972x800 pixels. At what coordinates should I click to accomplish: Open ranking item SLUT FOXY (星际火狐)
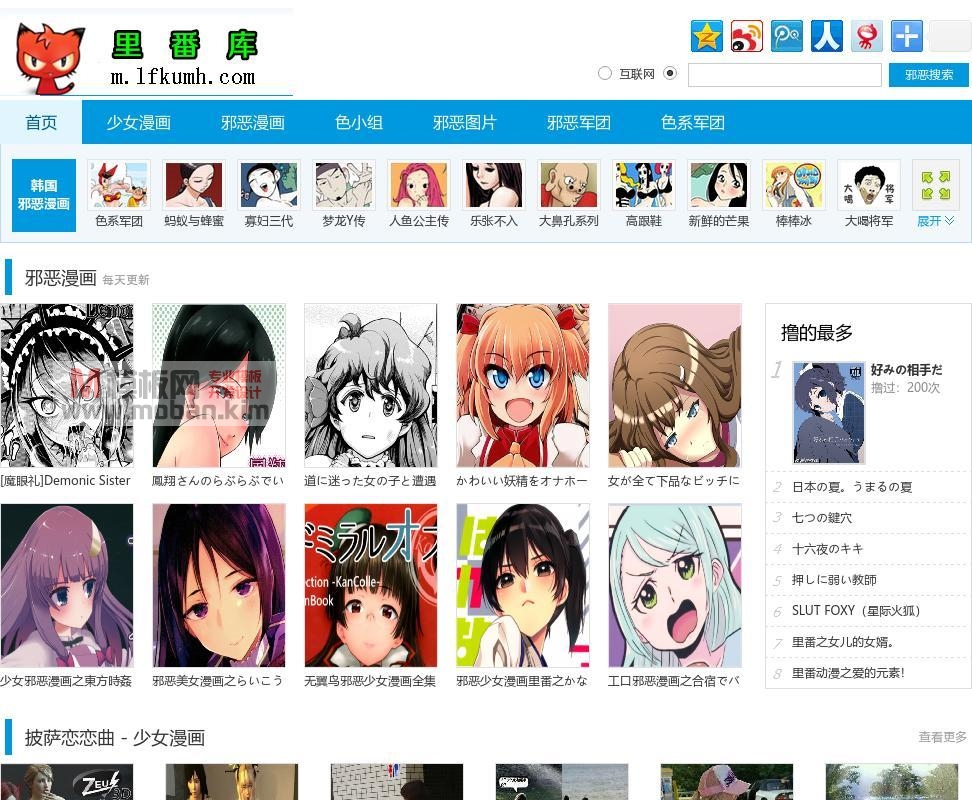click(x=855, y=611)
